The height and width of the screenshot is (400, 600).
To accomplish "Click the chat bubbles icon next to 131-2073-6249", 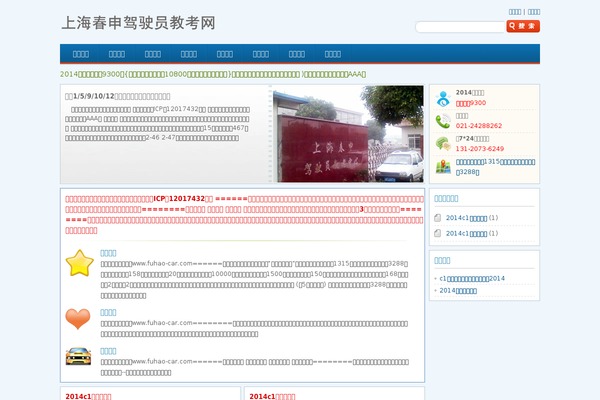I will (x=443, y=144).
